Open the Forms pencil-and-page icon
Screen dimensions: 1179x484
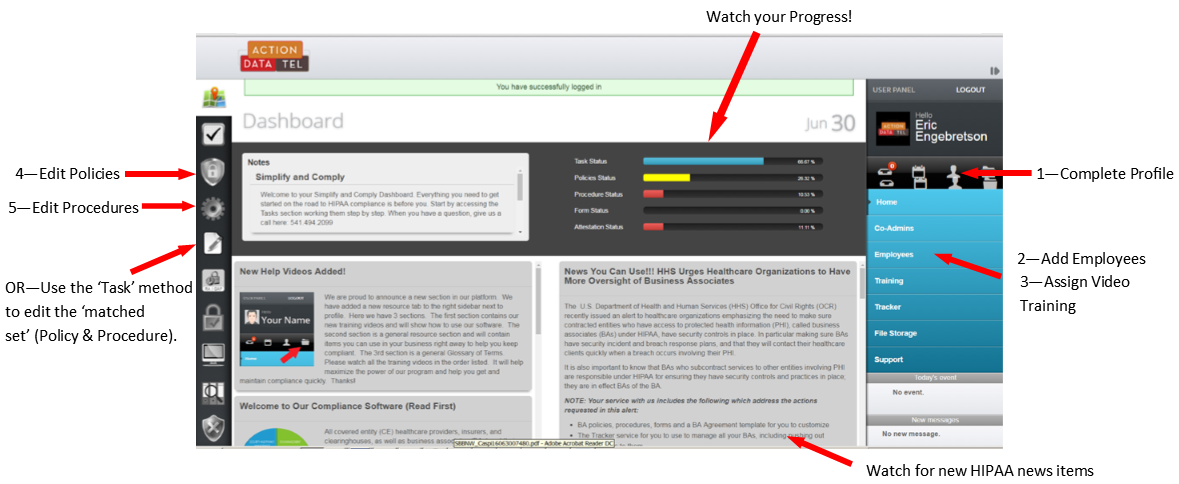(214, 244)
